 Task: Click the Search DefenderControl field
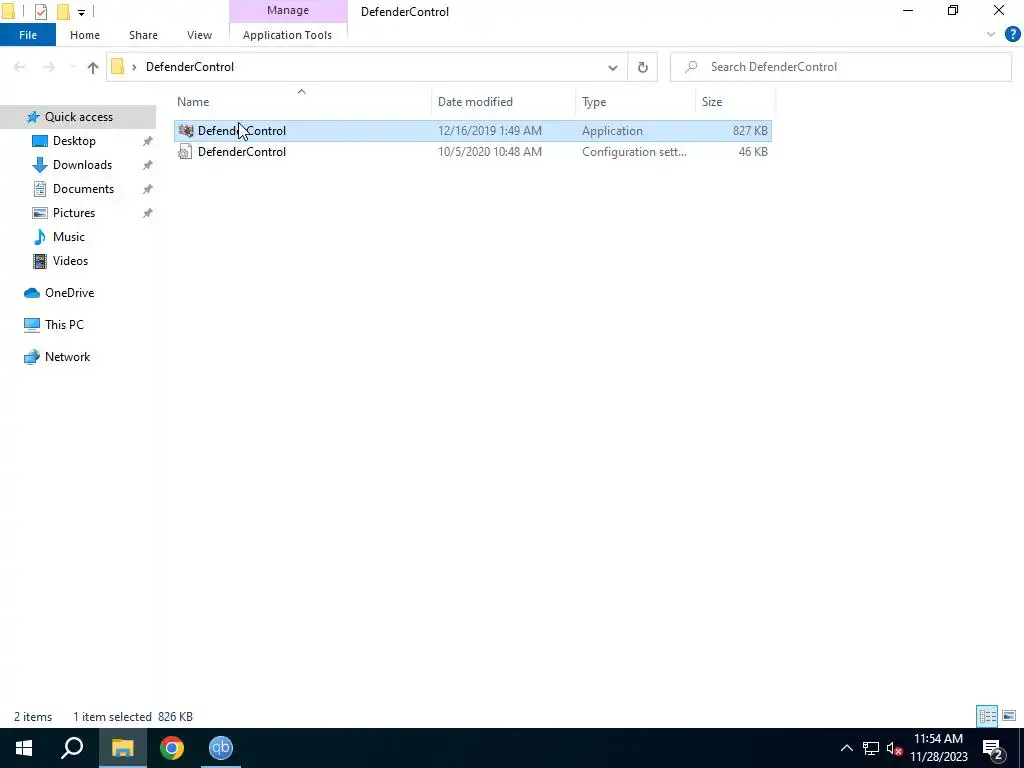point(841,67)
